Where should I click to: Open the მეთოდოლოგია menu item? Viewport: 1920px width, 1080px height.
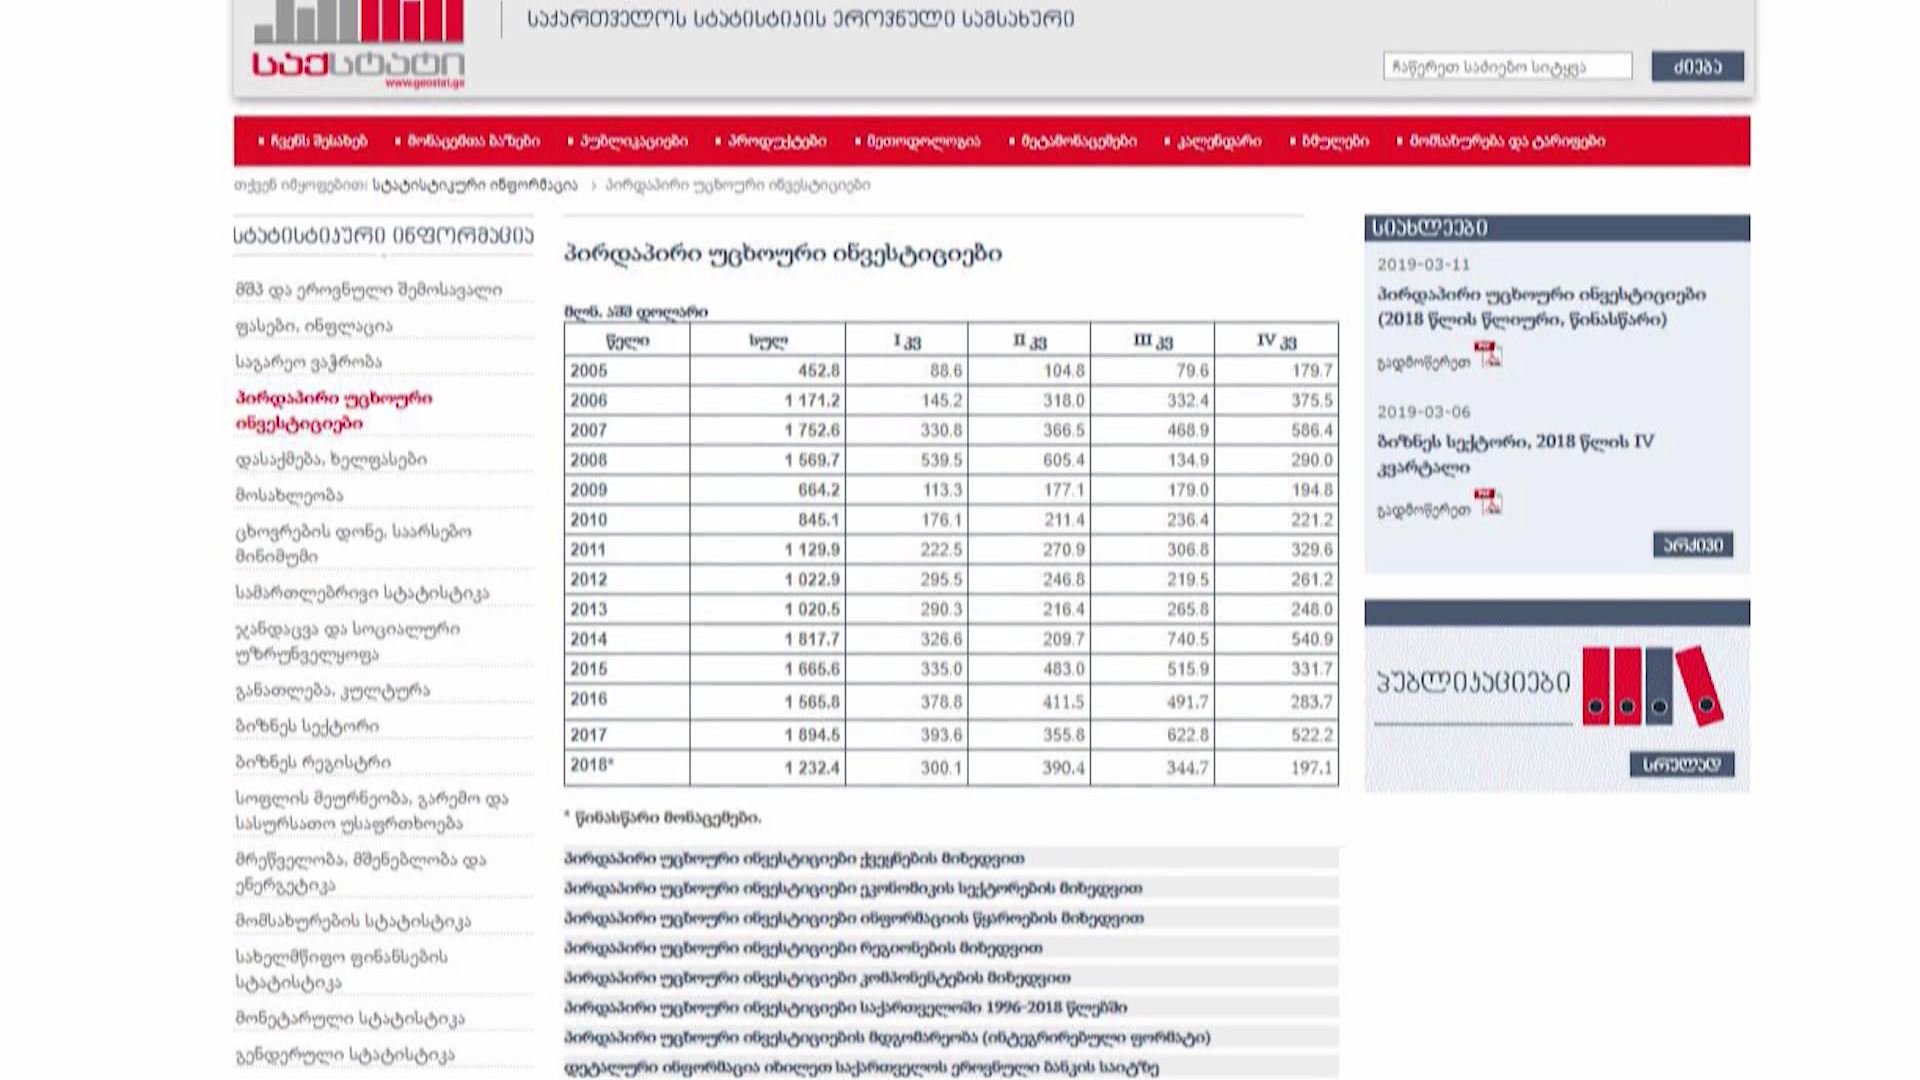(922, 141)
